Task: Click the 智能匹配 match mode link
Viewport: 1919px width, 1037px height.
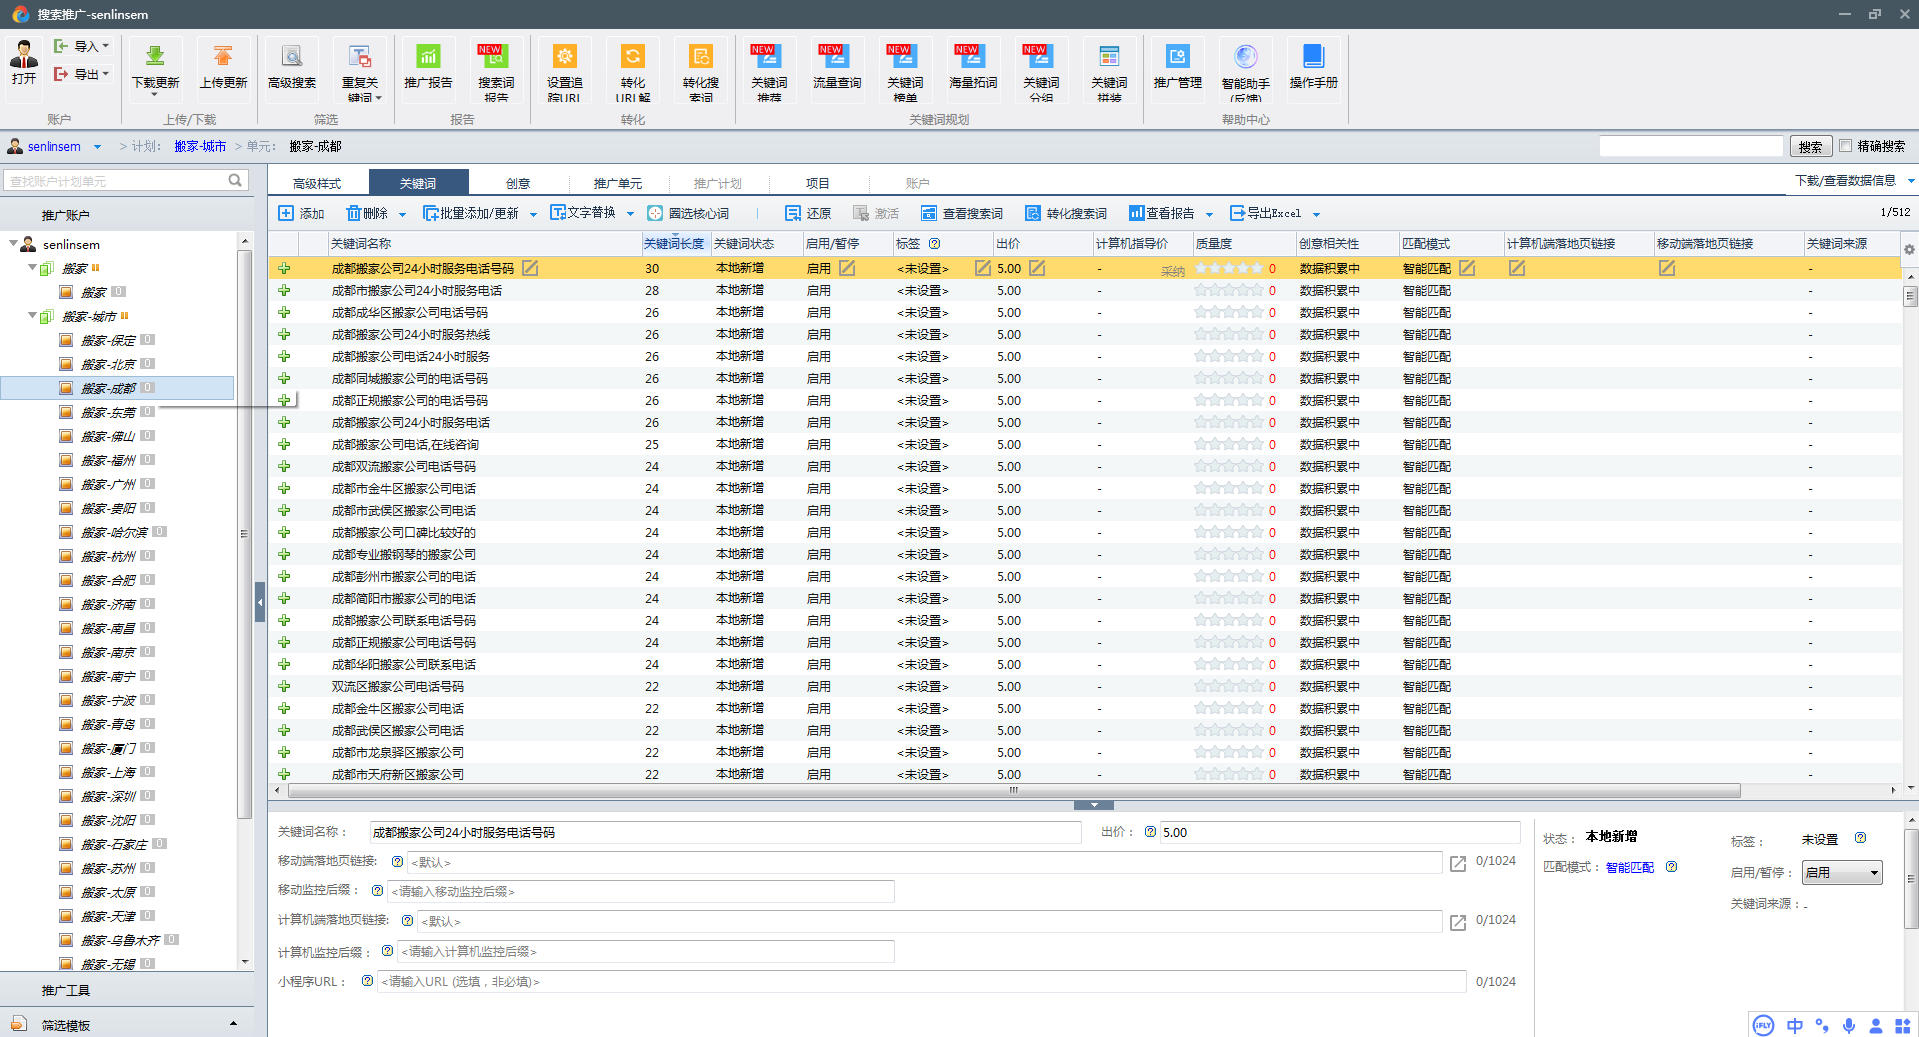Action: point(1629,867)
